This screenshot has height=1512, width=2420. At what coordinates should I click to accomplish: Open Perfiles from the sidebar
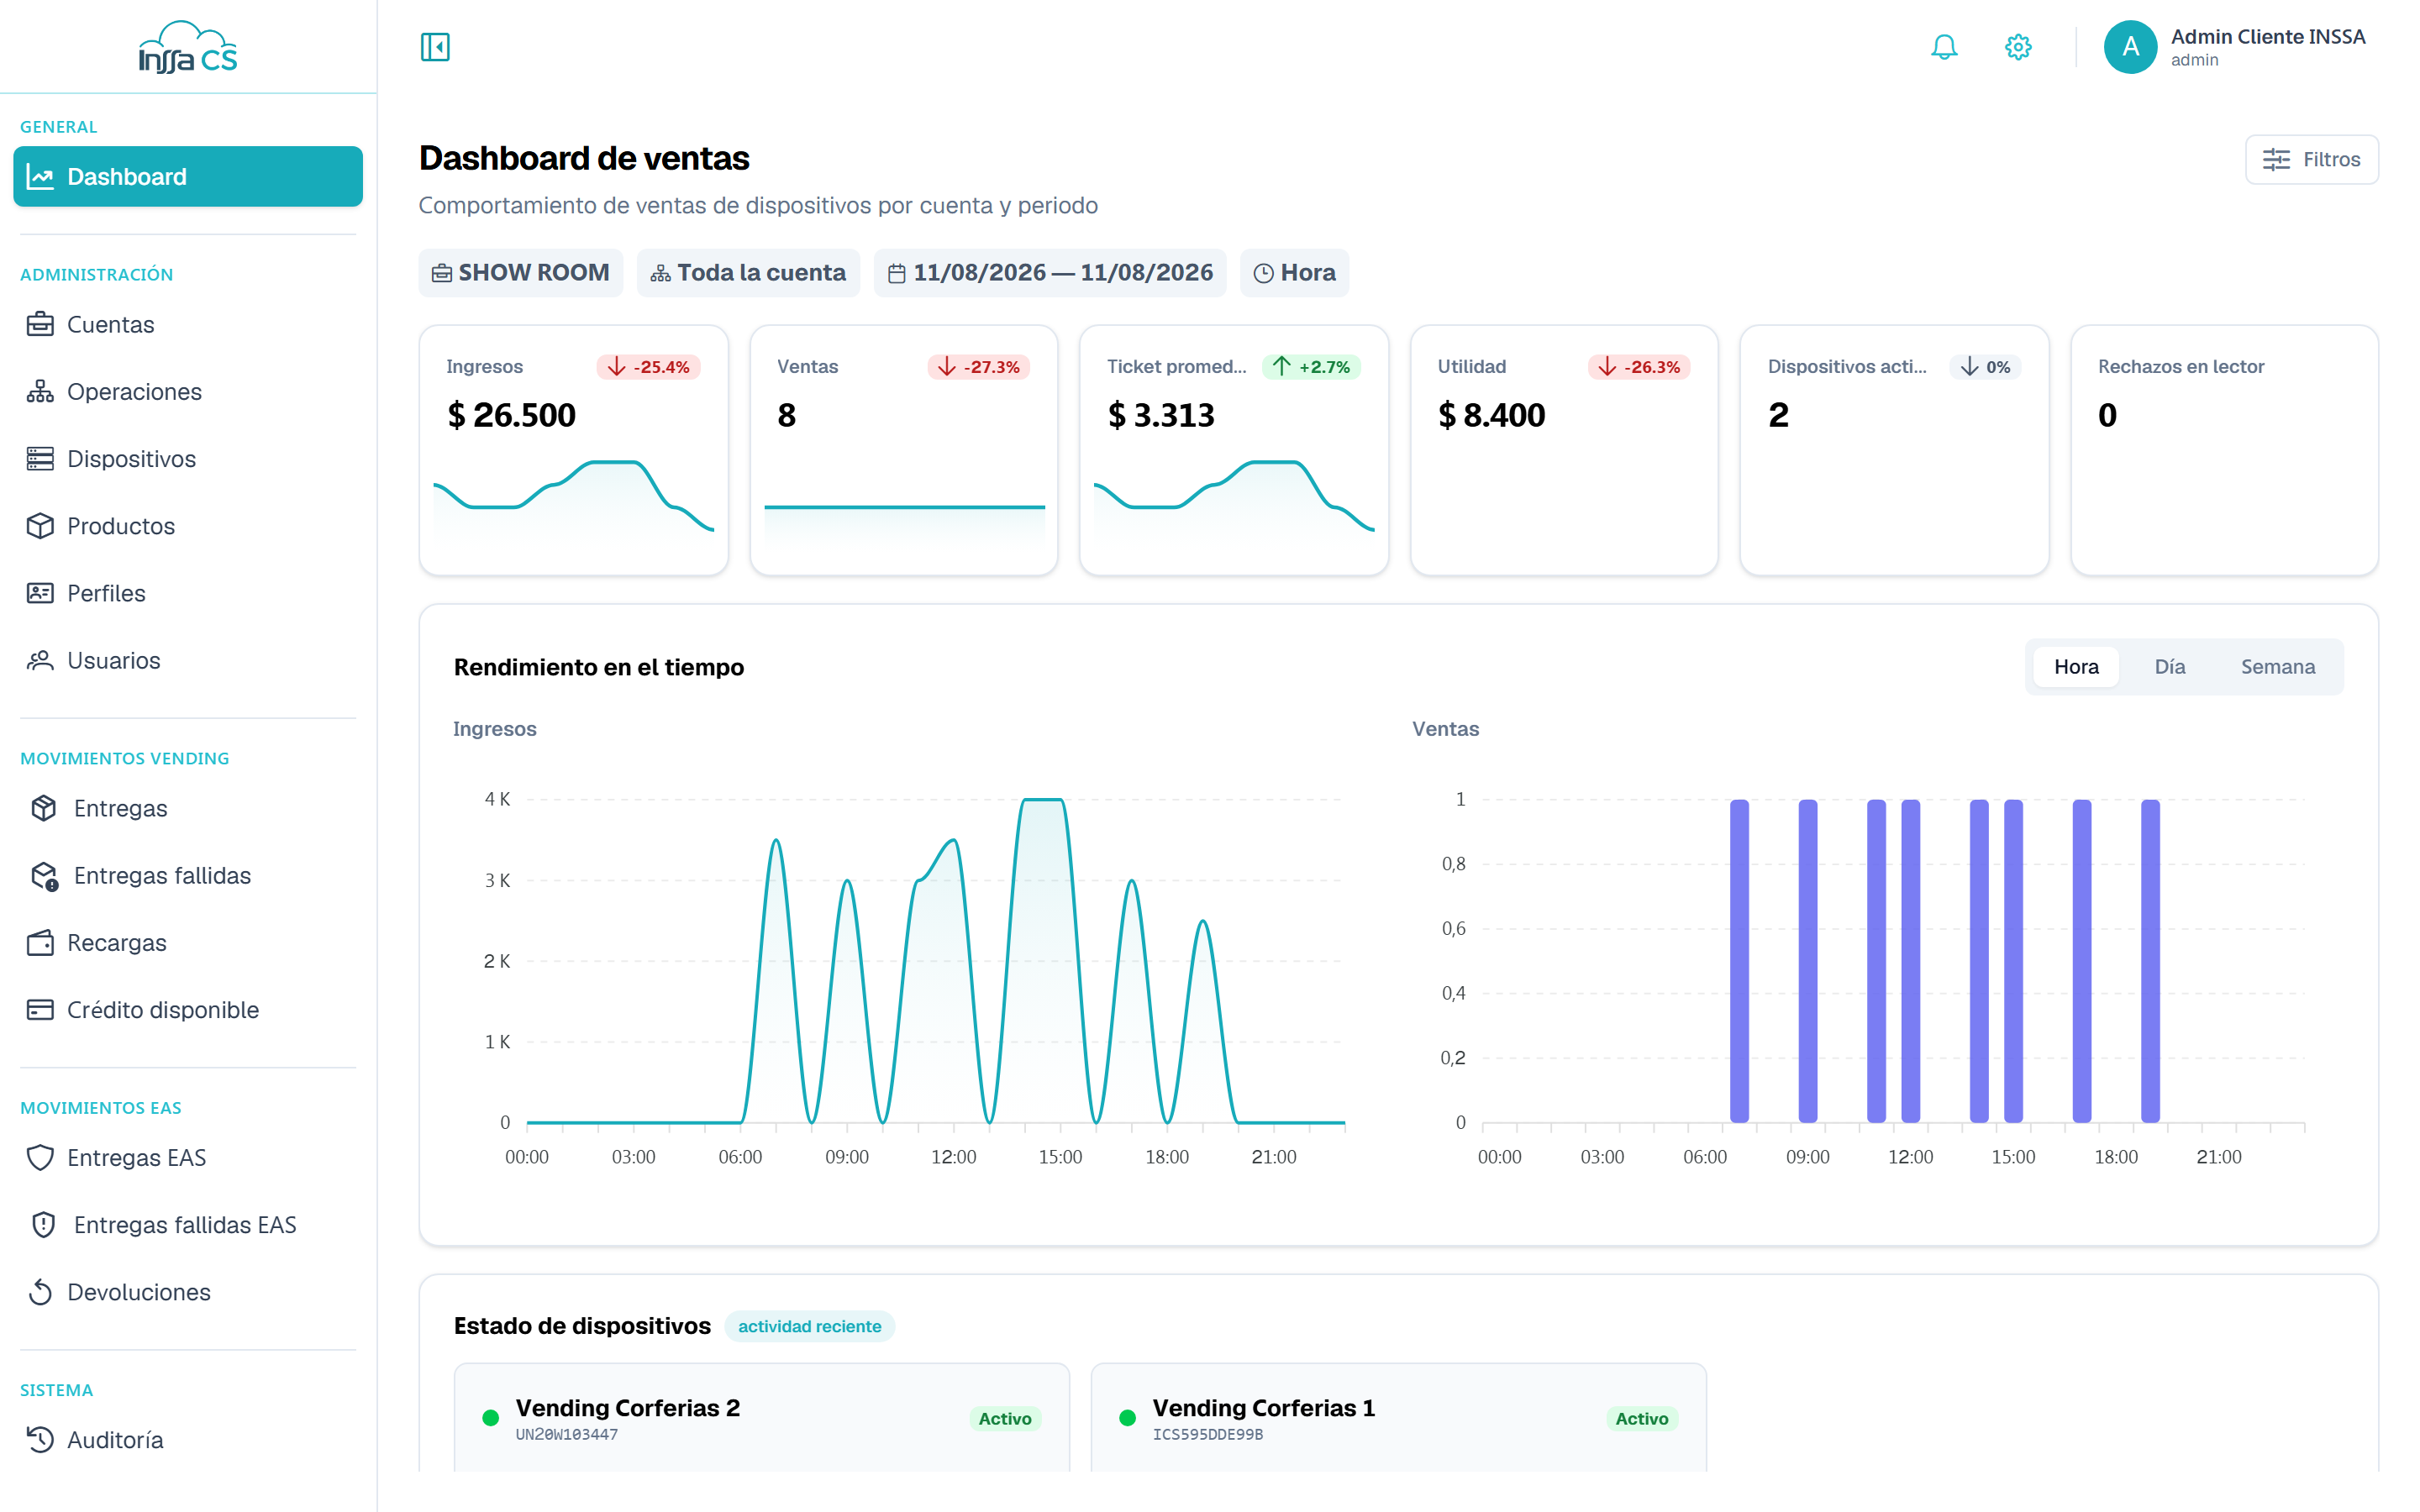pyautogui.click(x=188, y=593)
